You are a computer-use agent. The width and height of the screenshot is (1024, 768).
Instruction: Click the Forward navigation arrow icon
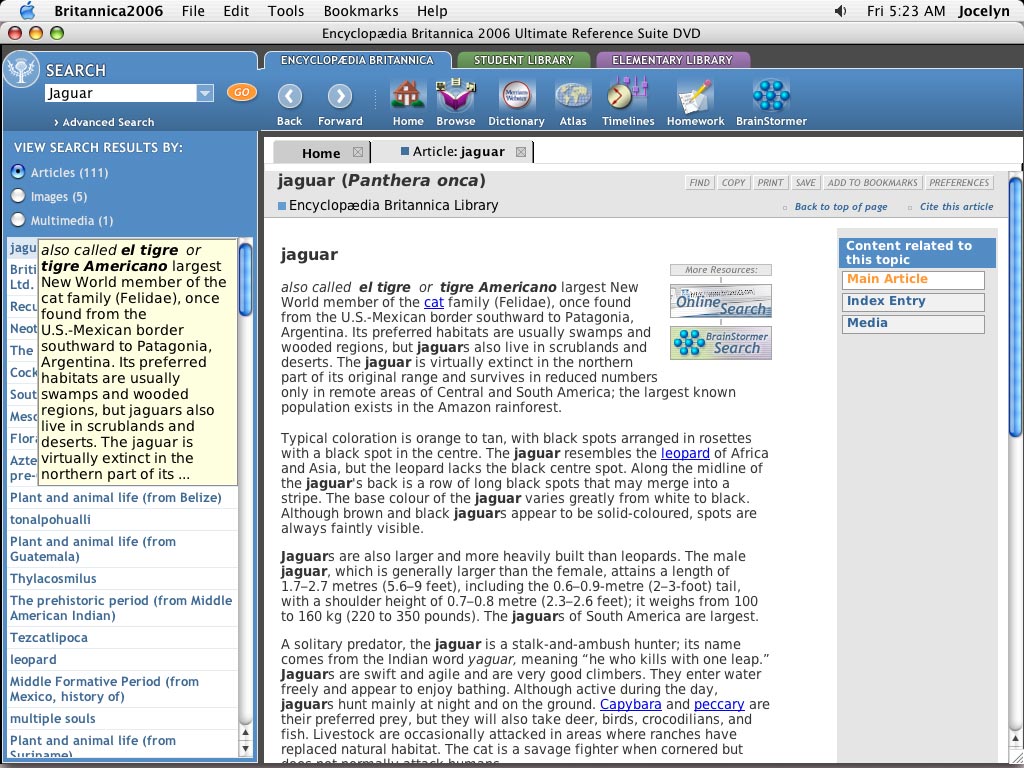pyautogui.click(x=340, y=96)
